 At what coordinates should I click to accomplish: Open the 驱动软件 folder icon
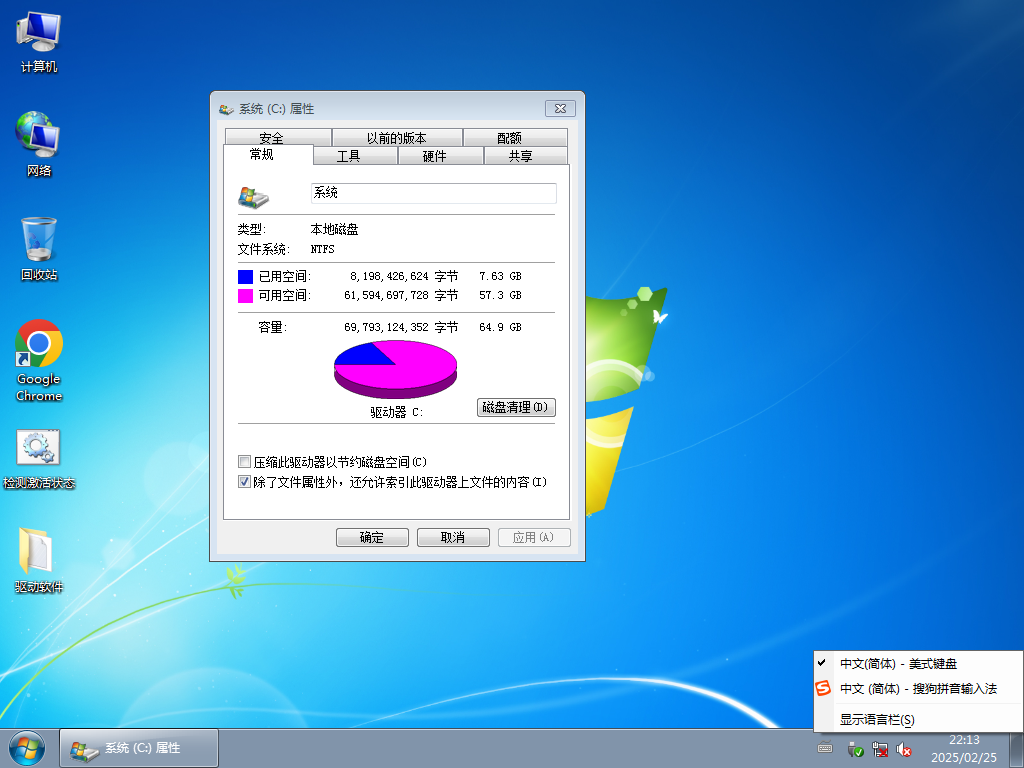[39, 561]
